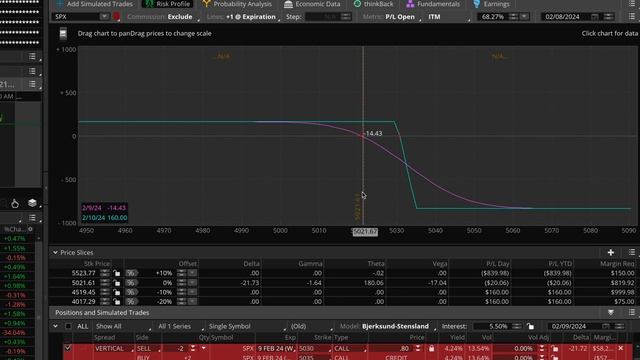Open the top-right tab bar menu icon

pyautogui.click(x=631, y=4)
